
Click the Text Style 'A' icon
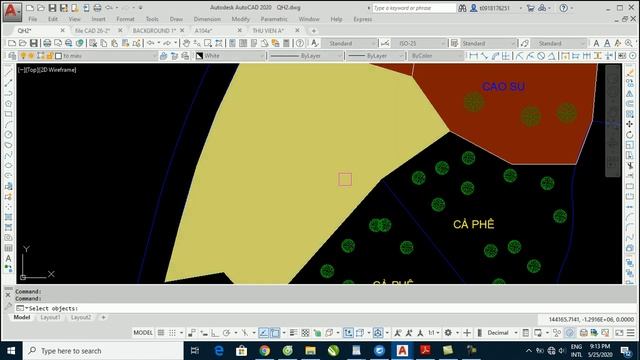tap(315, 43)
